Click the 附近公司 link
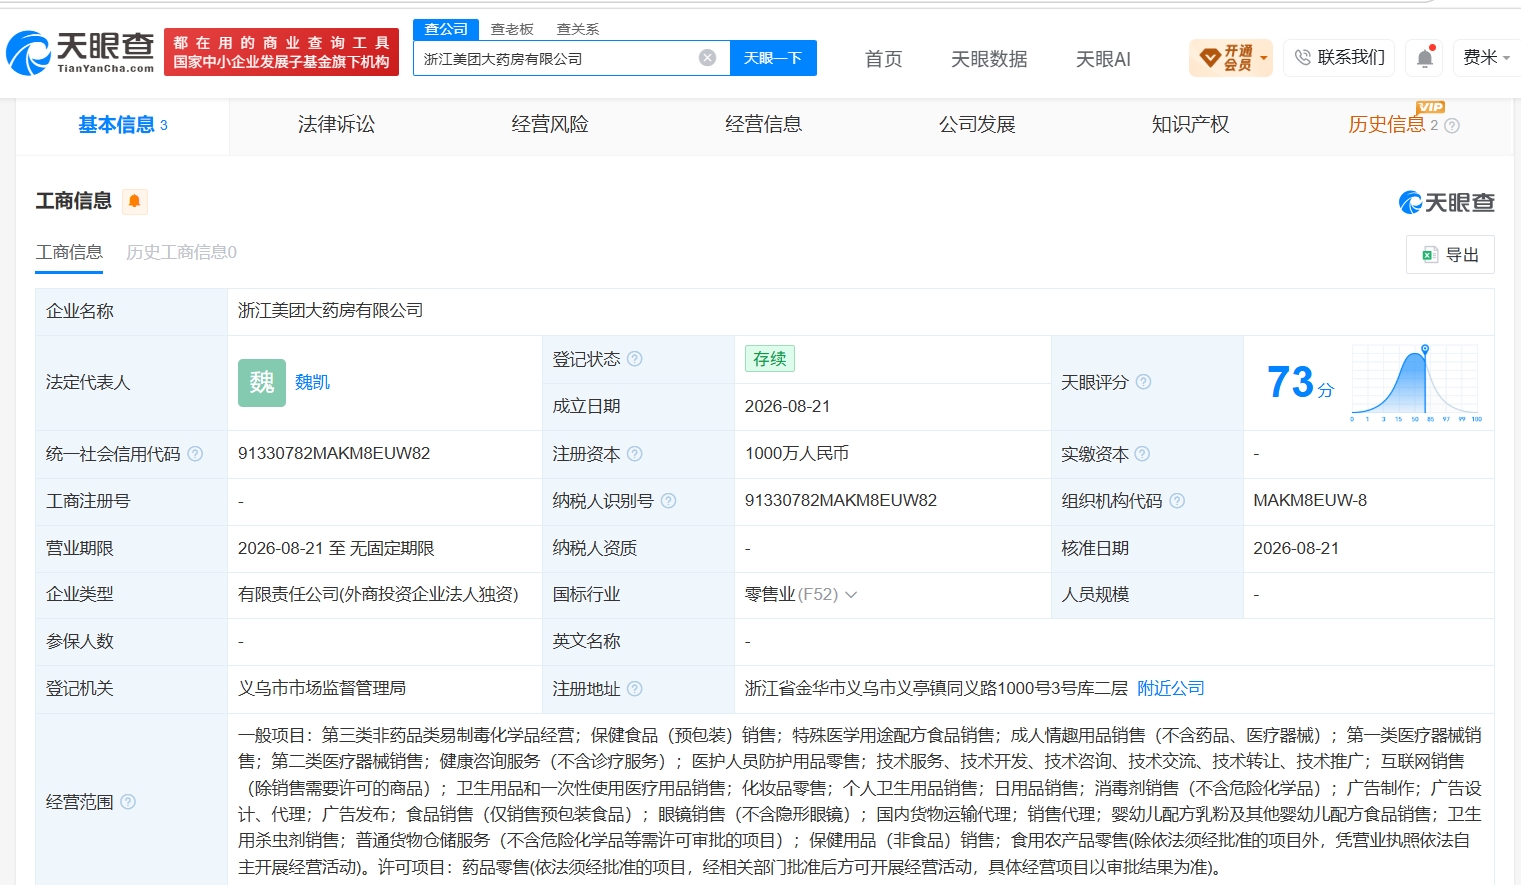The height and width of the screenshot is (885, 1521). tap(1171, 689)
